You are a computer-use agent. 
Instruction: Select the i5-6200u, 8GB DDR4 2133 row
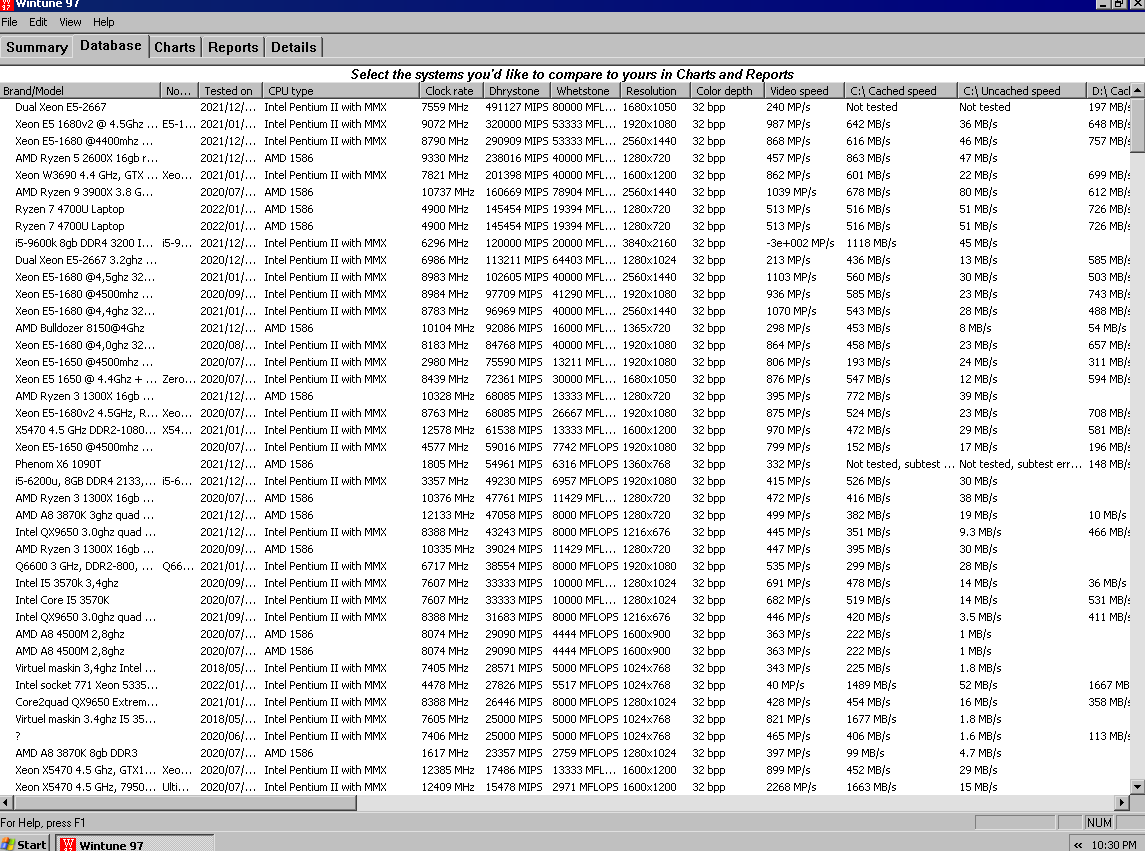pos(565,481)
